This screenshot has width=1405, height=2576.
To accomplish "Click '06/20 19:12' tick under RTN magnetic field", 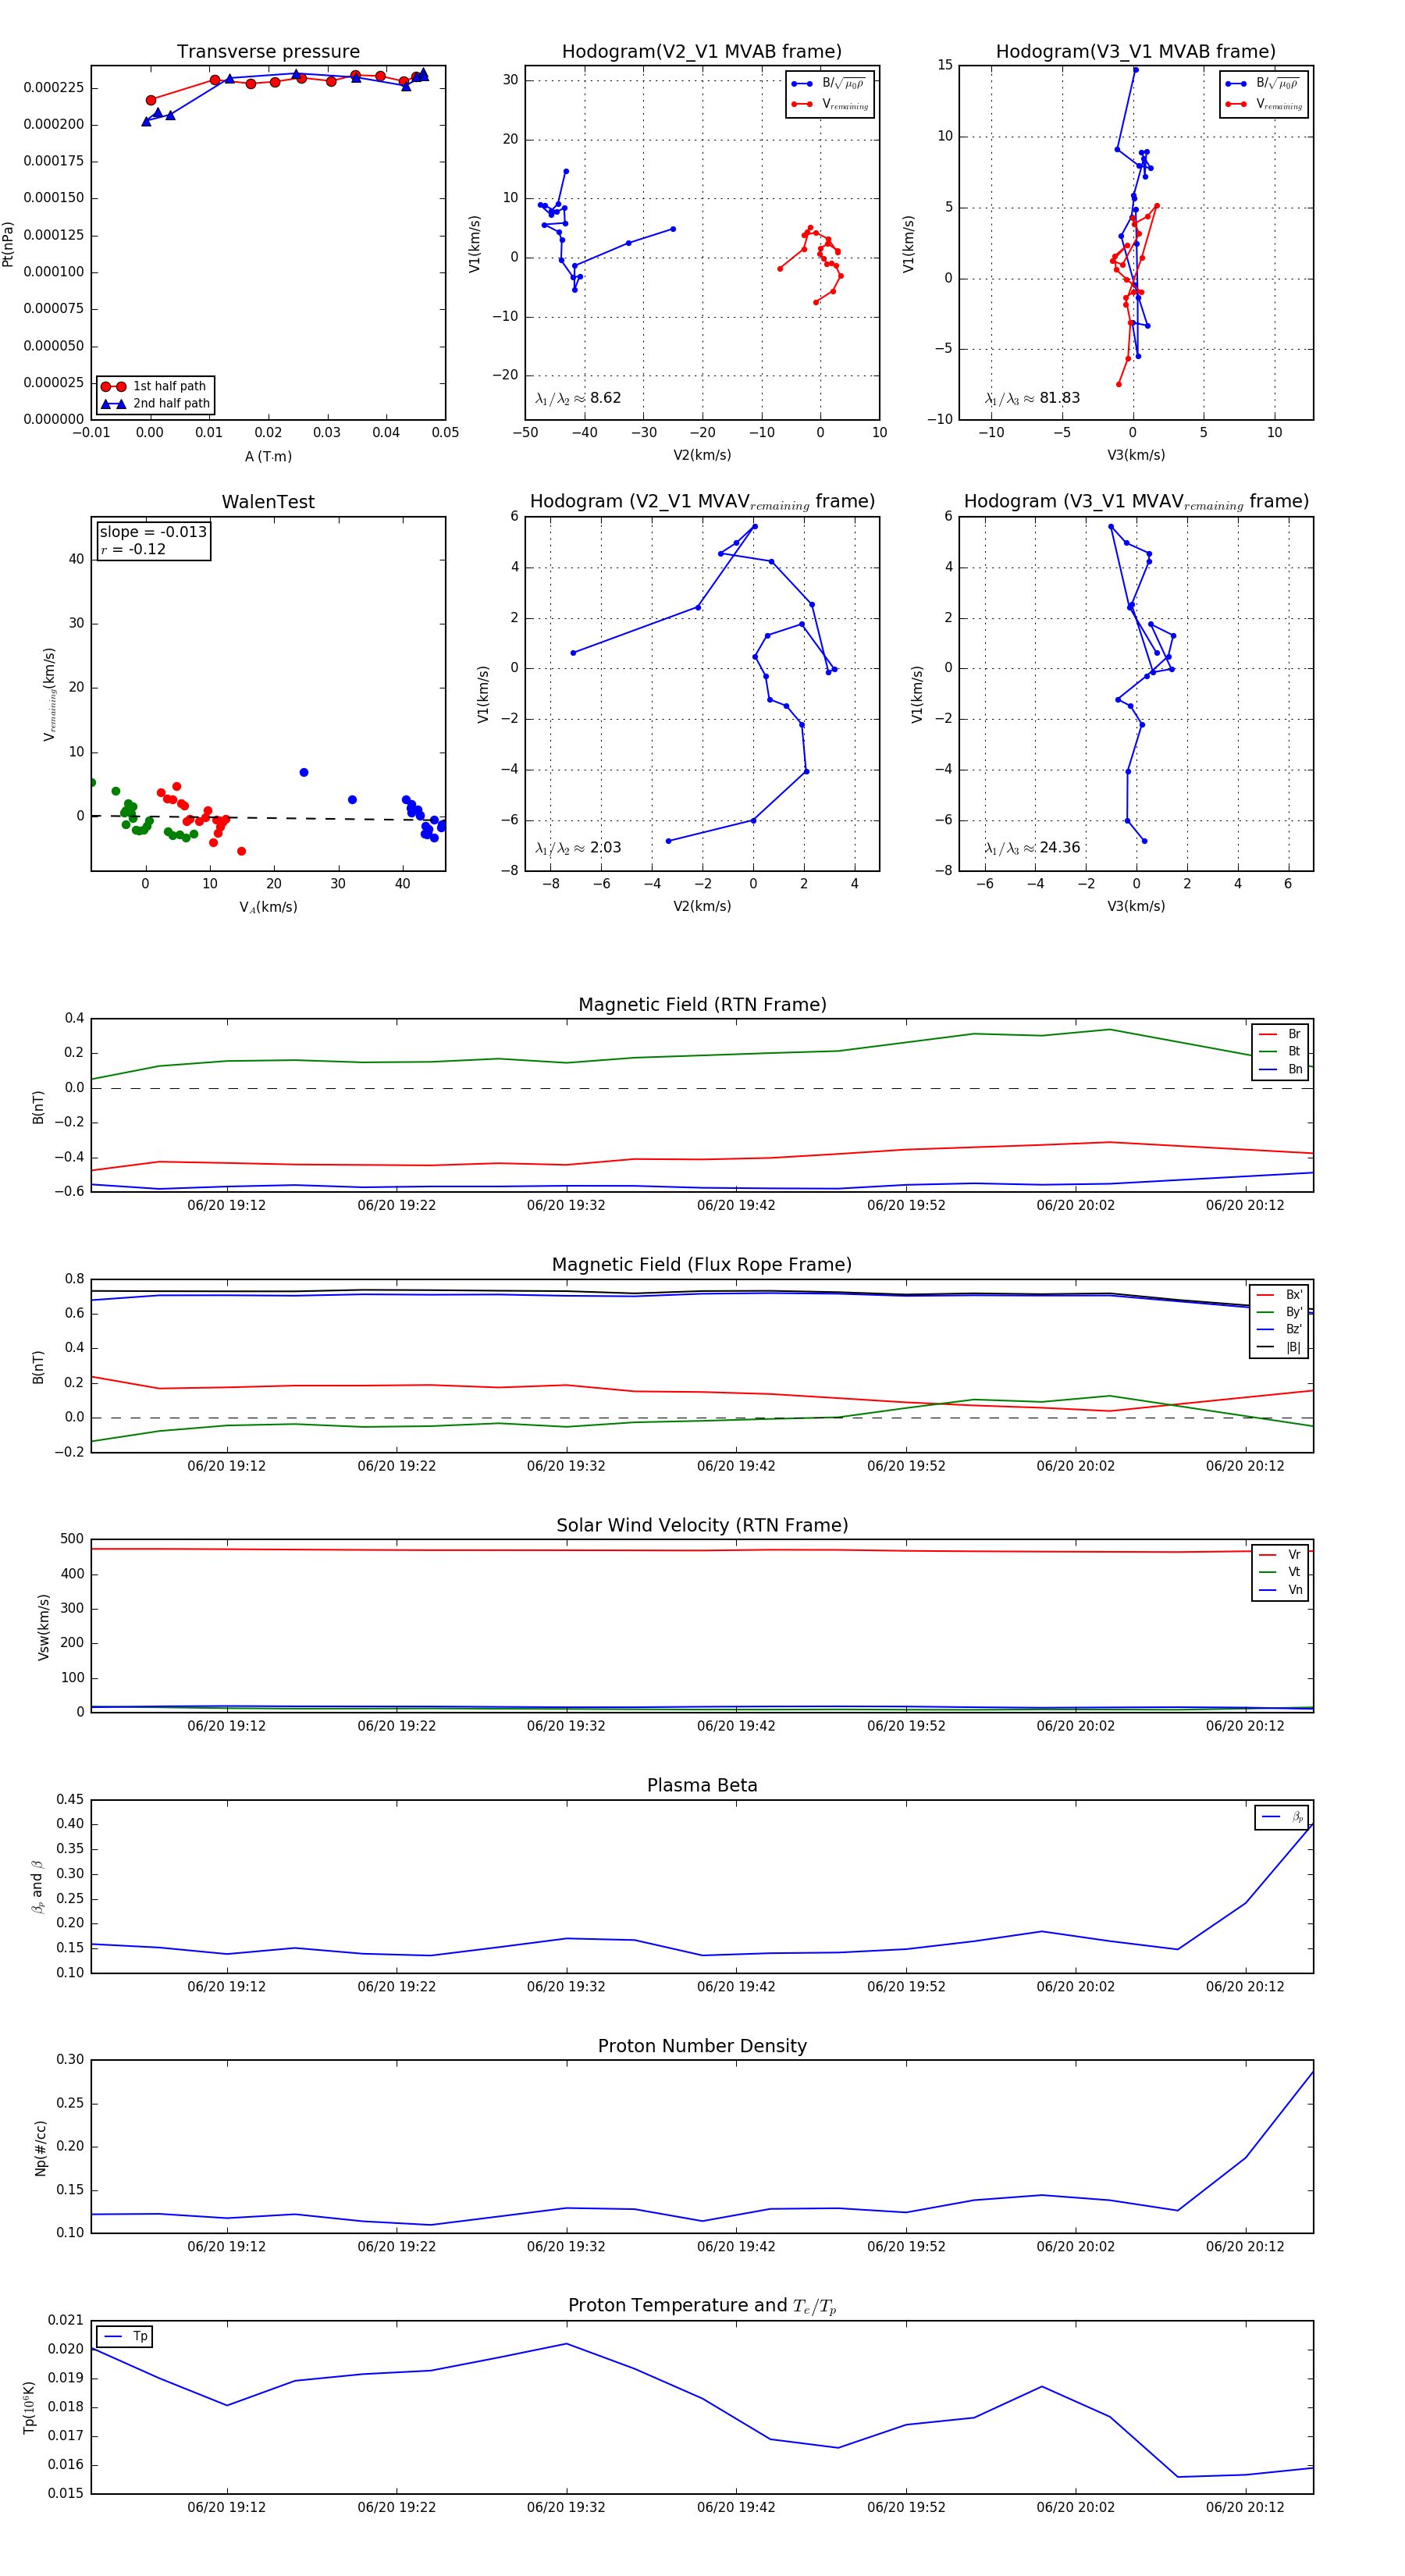I will (227, 1206).
